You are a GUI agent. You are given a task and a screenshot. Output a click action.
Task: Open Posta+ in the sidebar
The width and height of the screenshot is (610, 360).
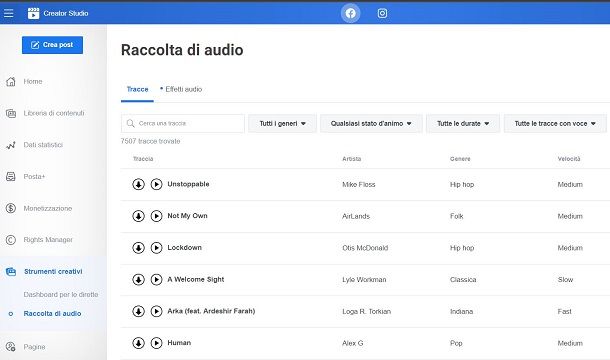pos(34,177)
